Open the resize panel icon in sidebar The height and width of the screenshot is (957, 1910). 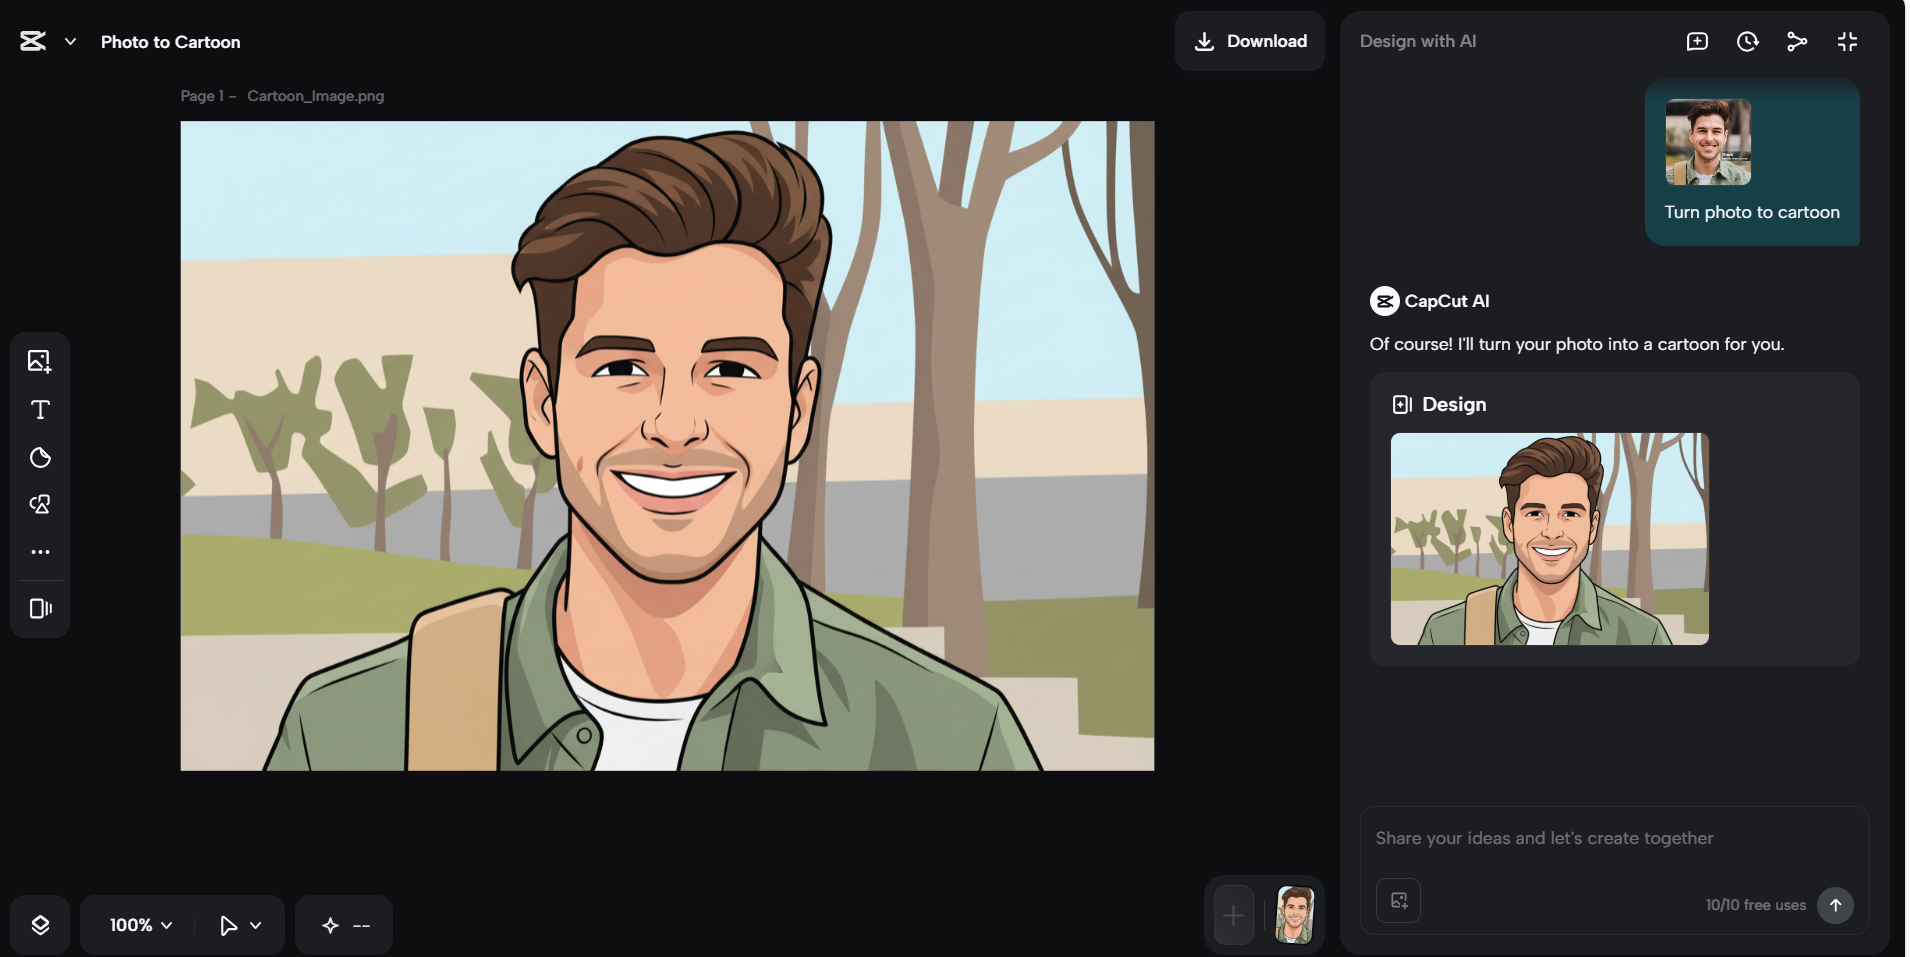pyautogui.click(x=40, y=608)
